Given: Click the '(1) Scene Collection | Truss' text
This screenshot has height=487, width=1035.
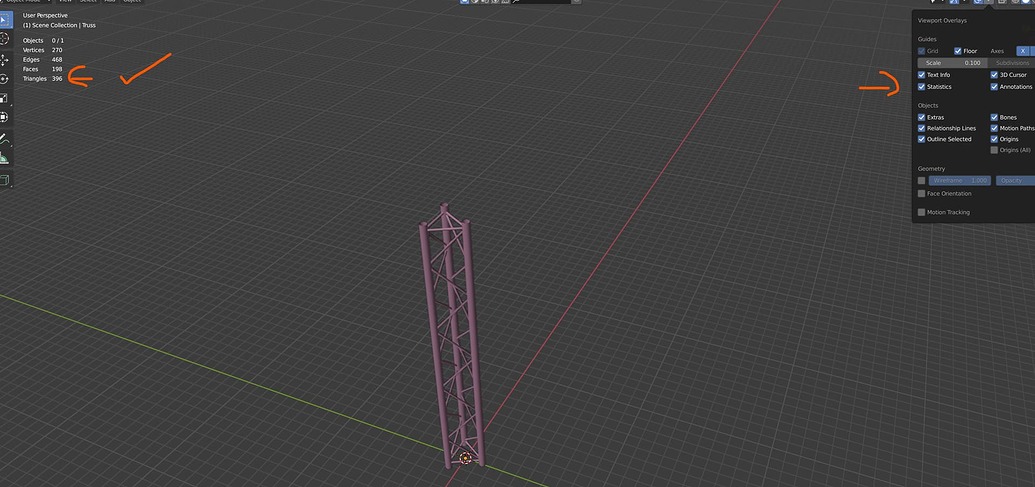Looking at the screenshot, I should (59, 25).
